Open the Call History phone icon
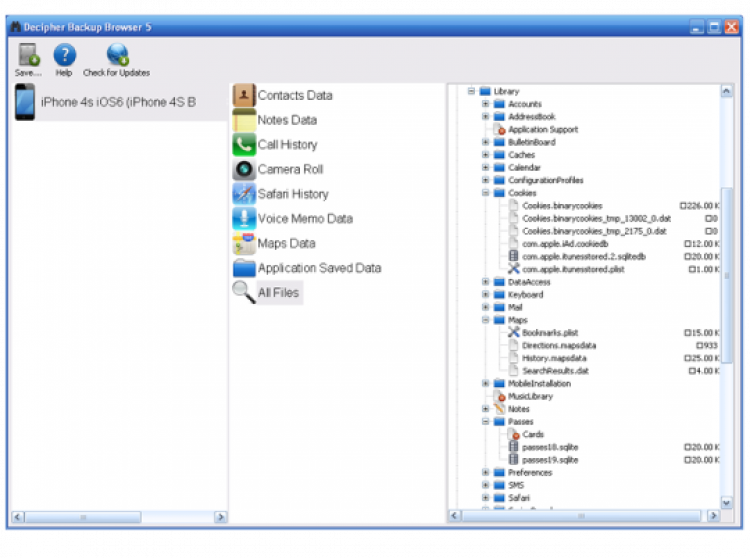The height and width of the screenshot is (558, 750). (x=244, y=144)
